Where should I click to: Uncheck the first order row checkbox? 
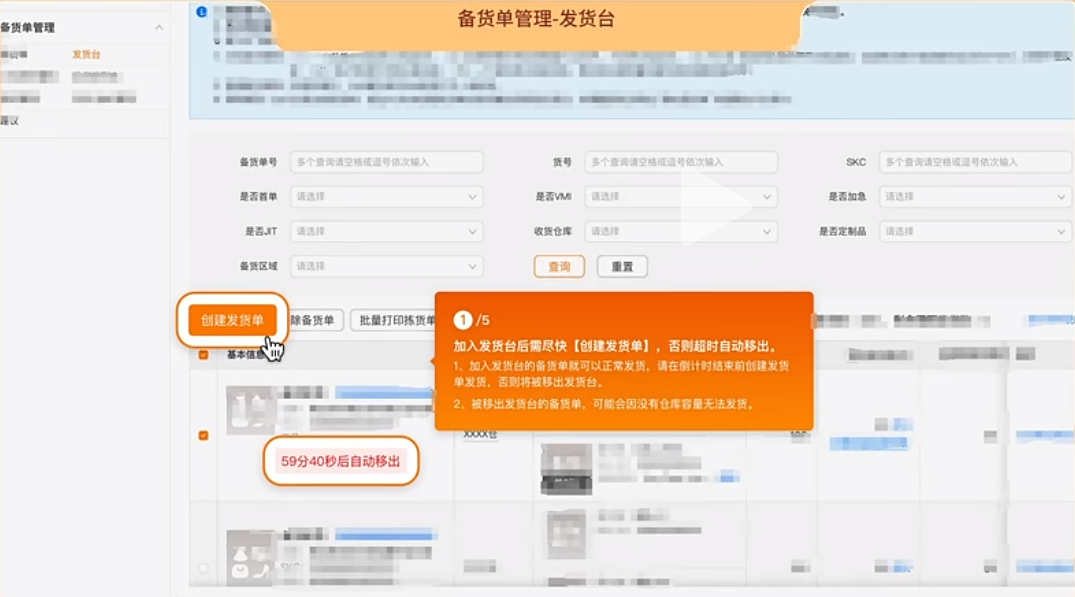point(204,435)
